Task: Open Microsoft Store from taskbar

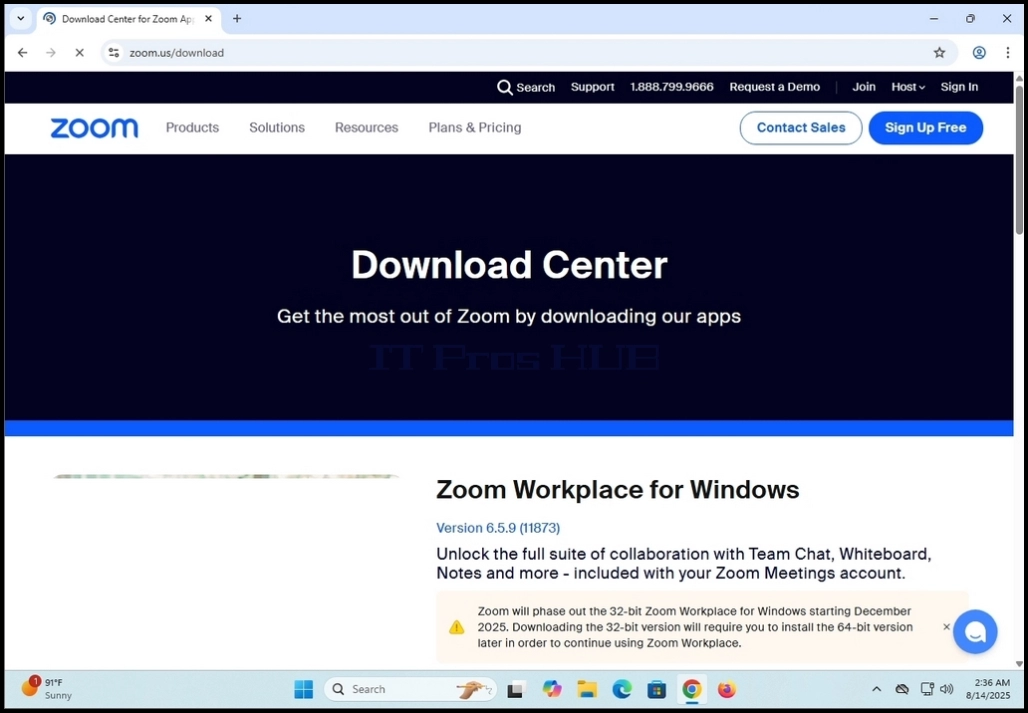Action: pyautogui.click(x=656, y=689)
